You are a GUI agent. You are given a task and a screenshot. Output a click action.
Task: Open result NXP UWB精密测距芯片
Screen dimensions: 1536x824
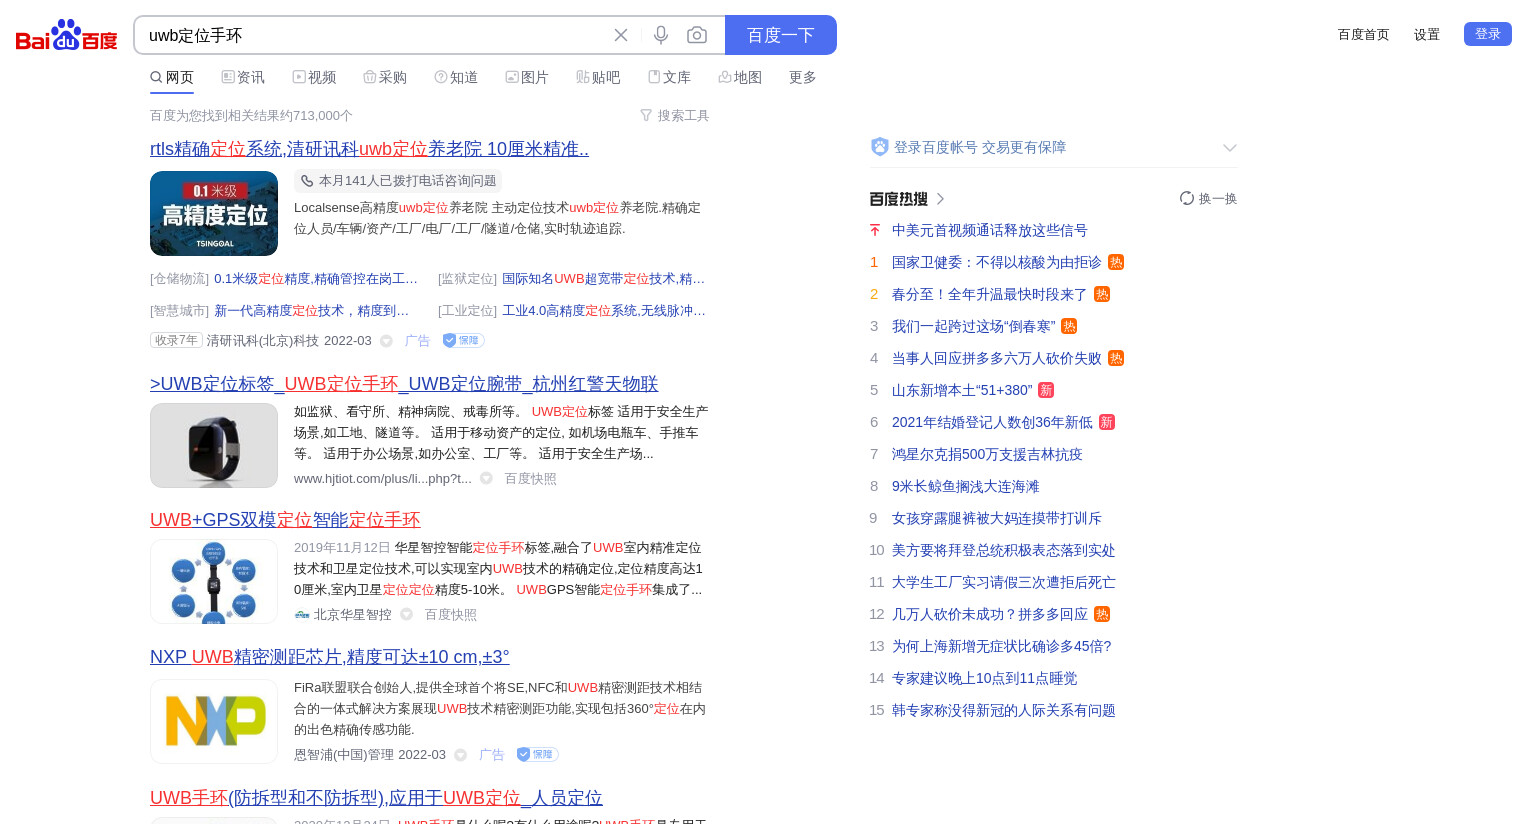330,657
